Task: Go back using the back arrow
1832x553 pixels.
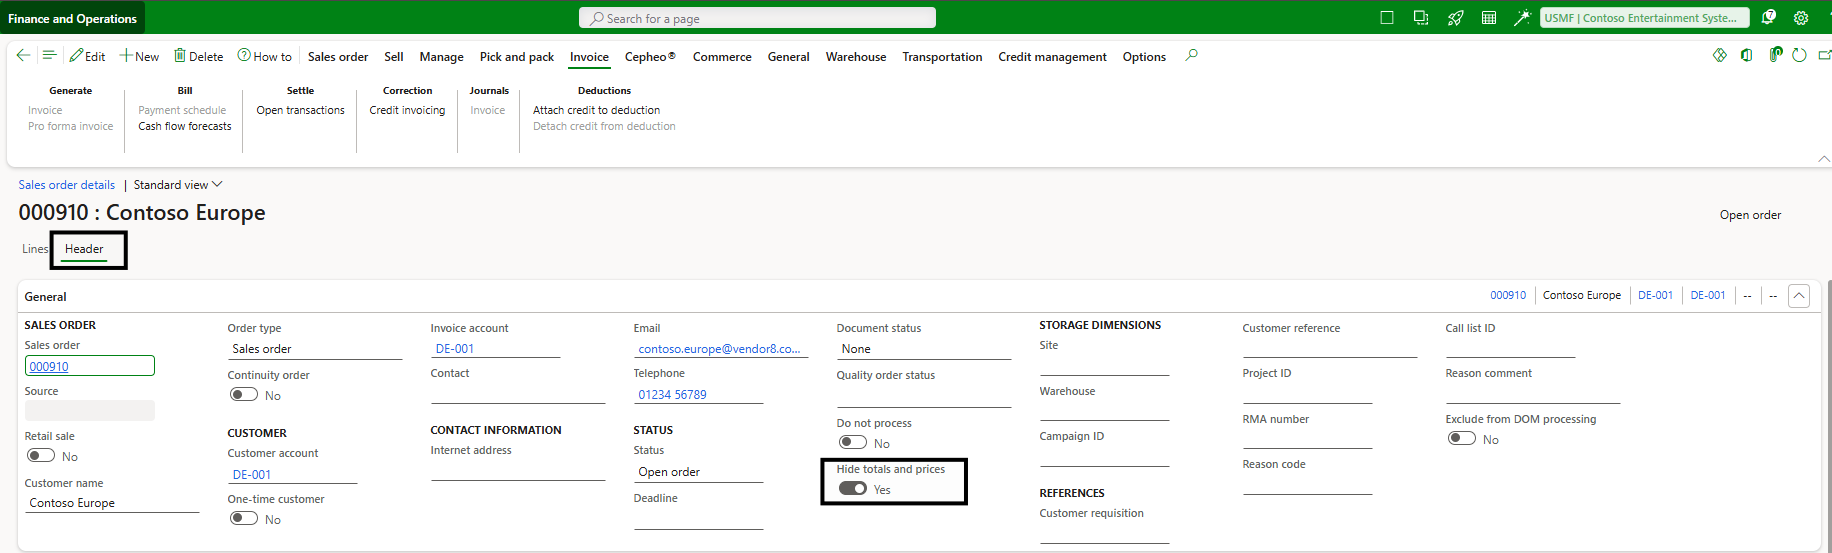Action: 23,56
